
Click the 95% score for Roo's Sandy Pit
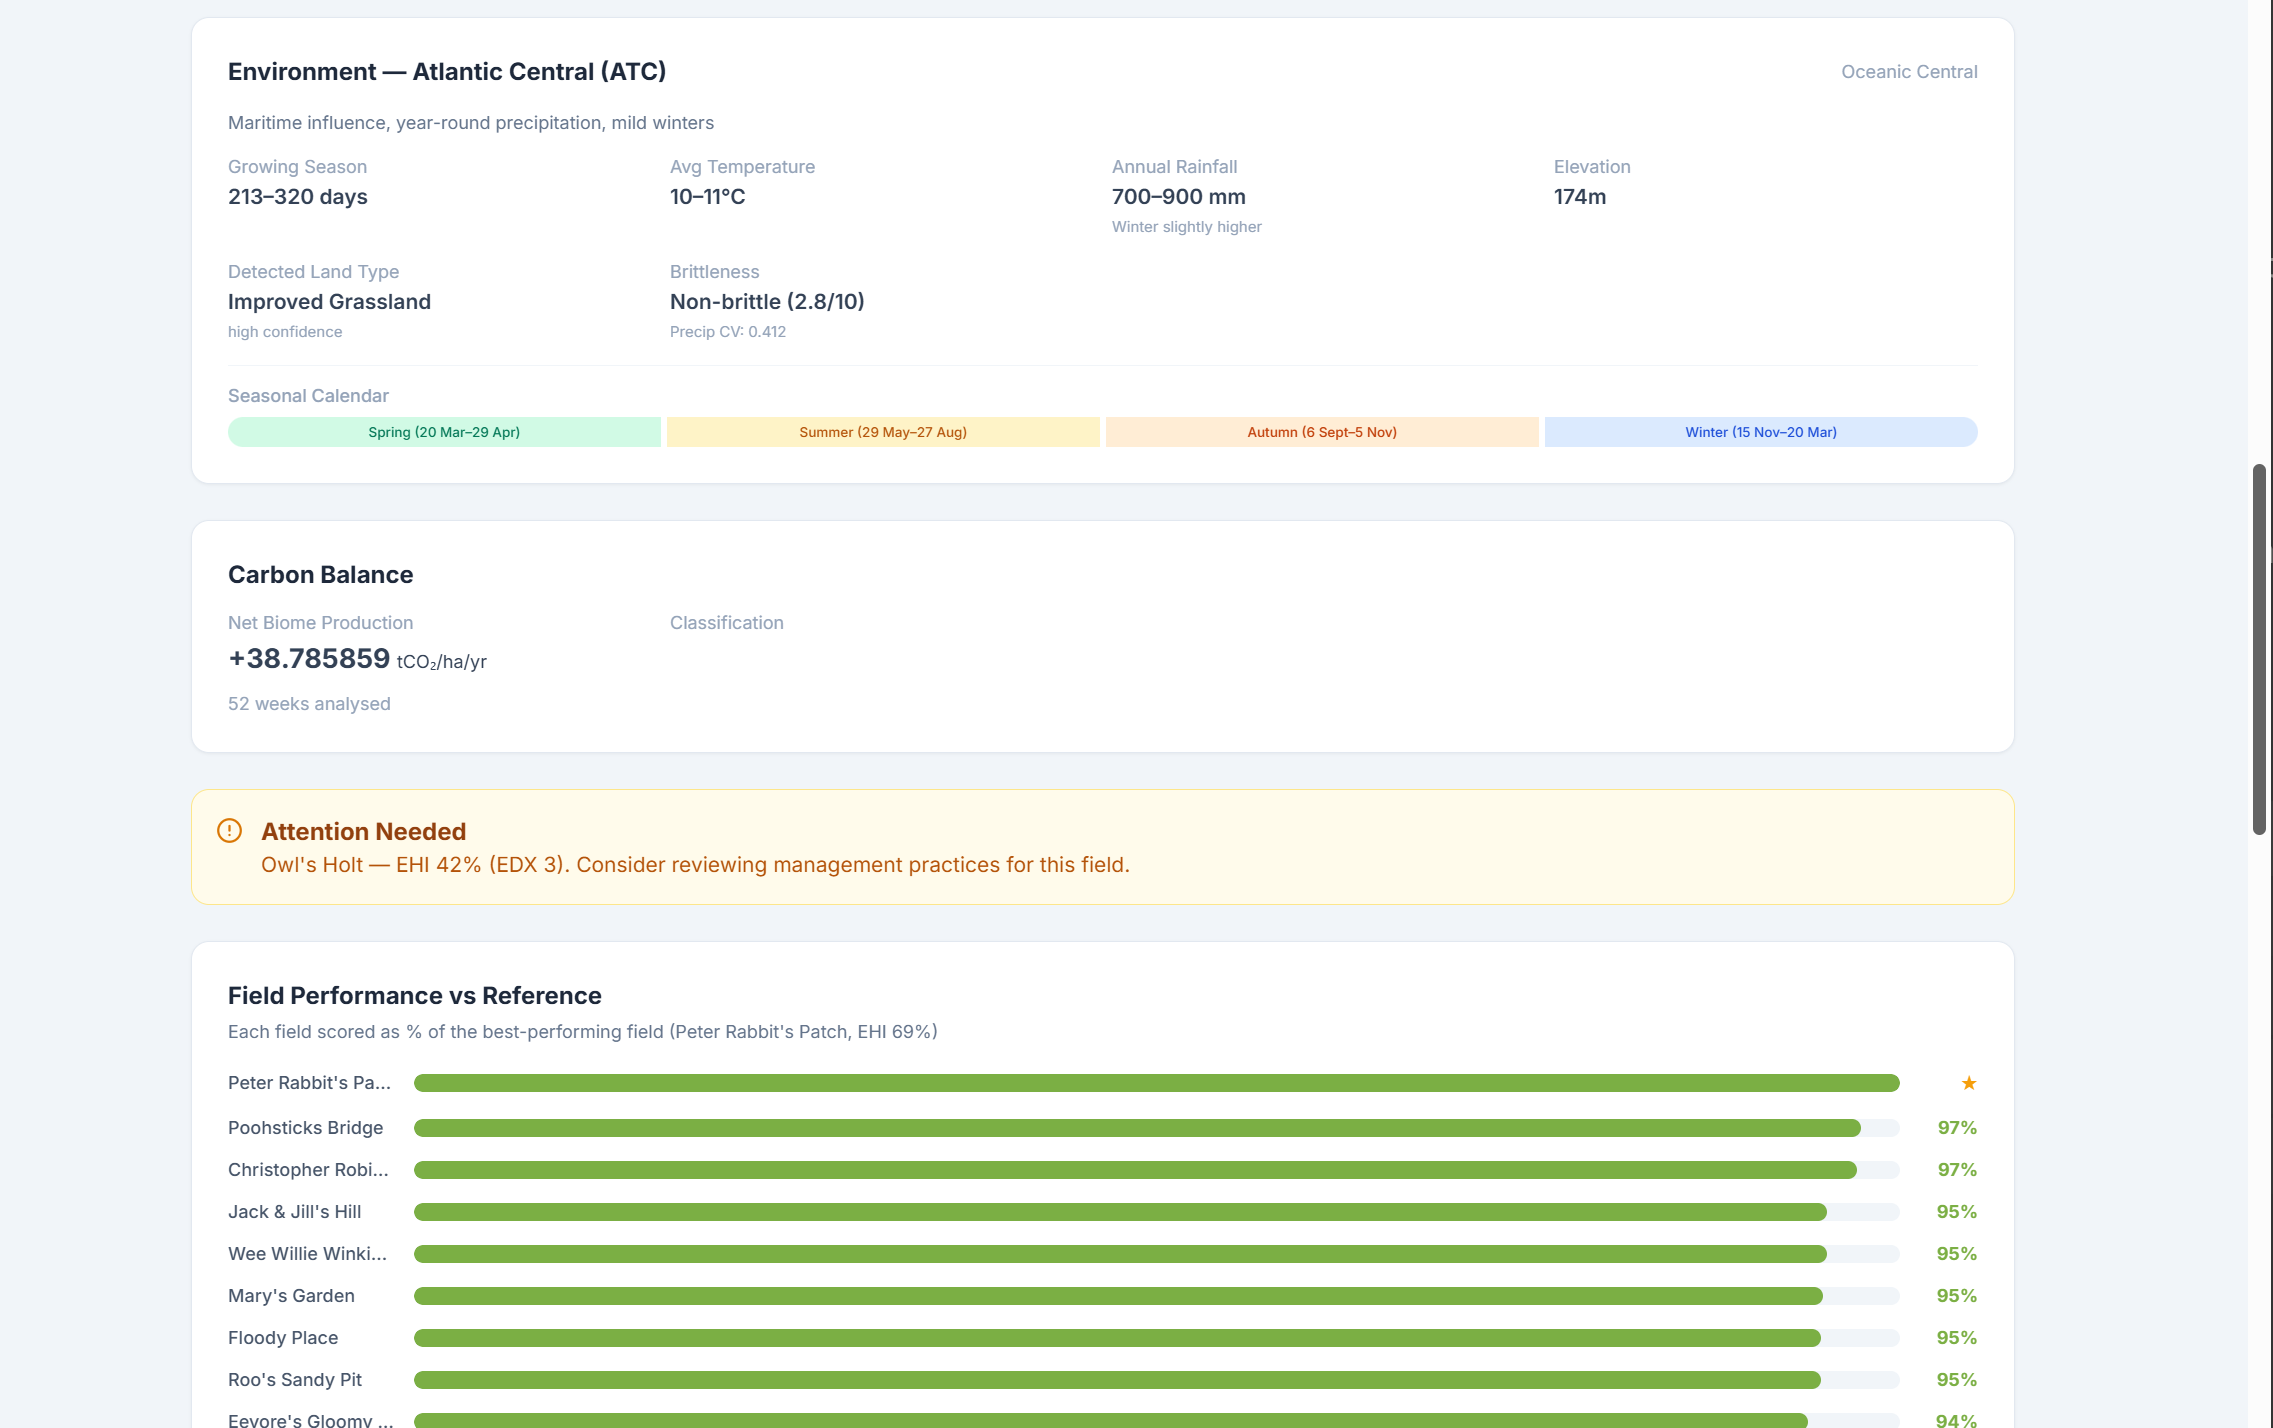(x=1957, y=1380)
